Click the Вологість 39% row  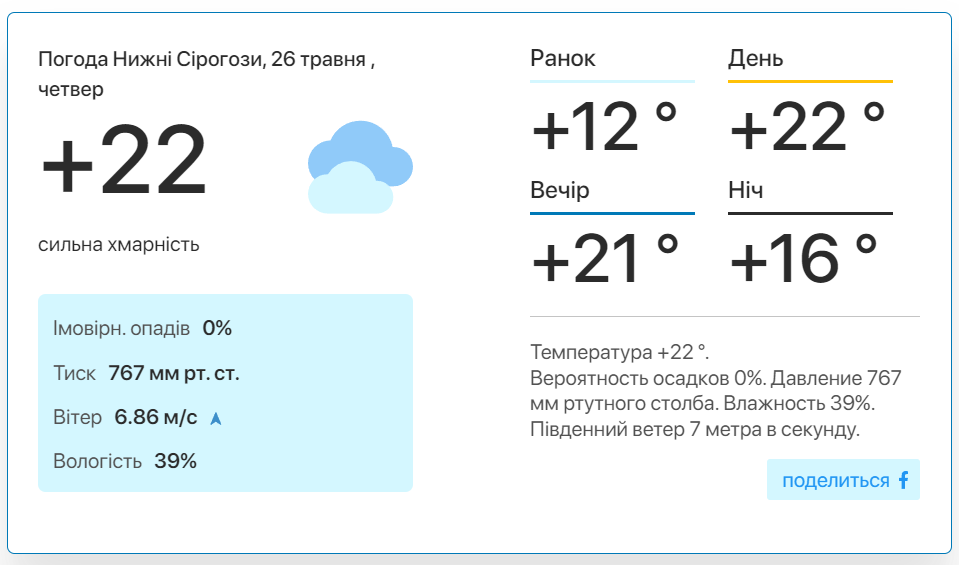tap(125, 461)
